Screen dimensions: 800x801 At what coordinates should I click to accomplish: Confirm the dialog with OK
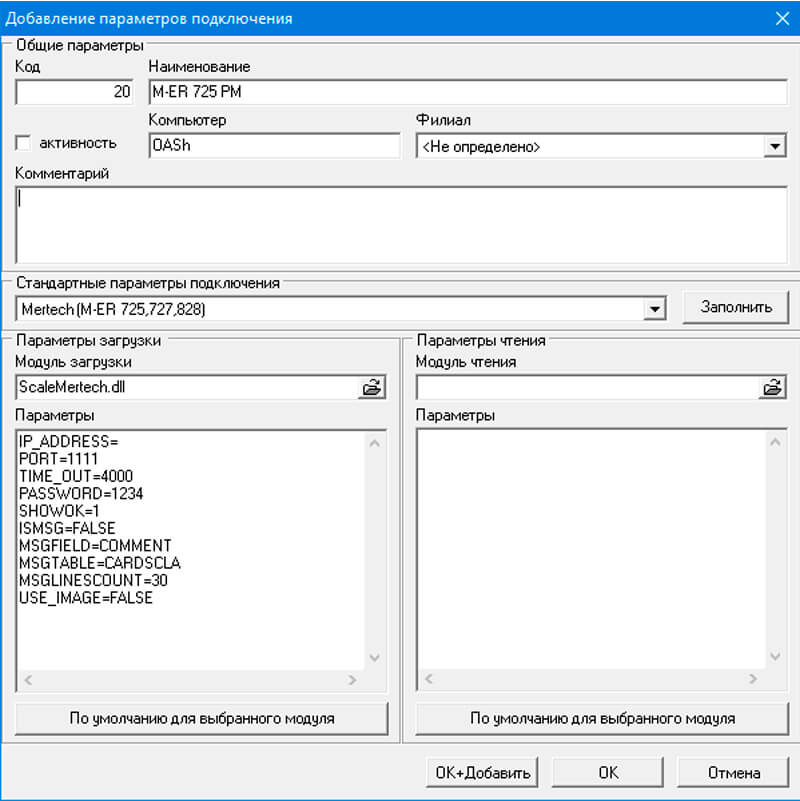point(608,772)
